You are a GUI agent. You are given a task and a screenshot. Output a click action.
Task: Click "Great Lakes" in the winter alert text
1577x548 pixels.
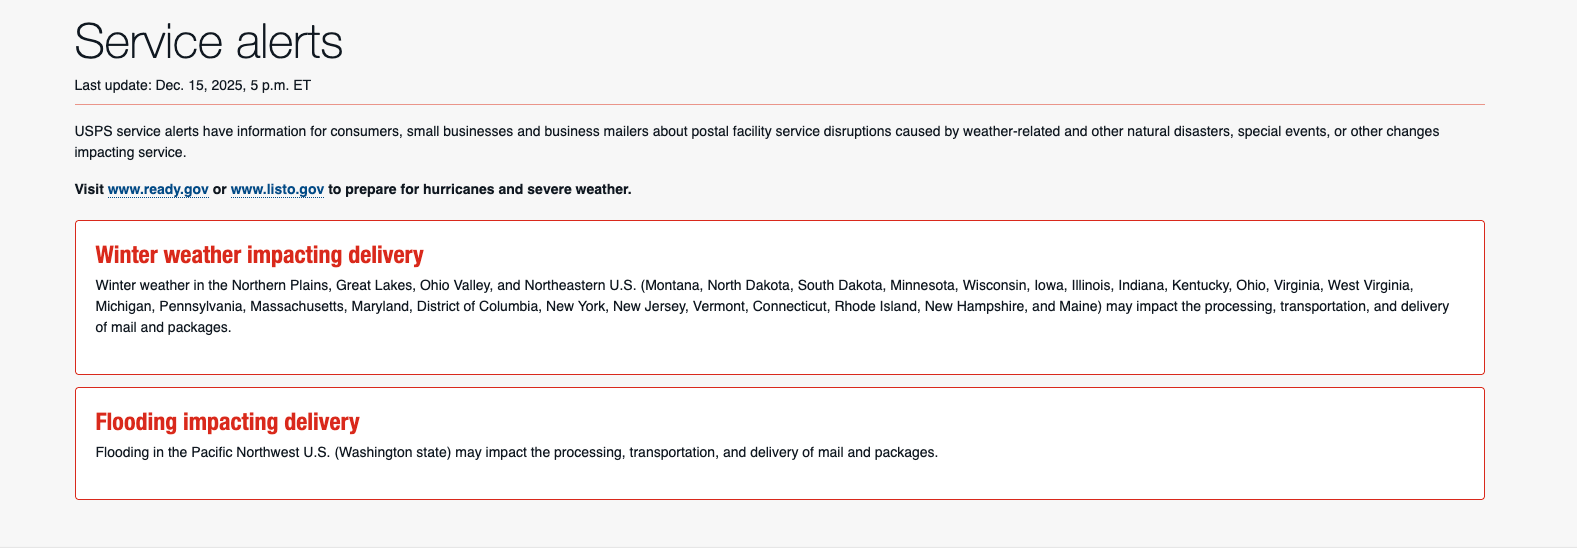374,285
